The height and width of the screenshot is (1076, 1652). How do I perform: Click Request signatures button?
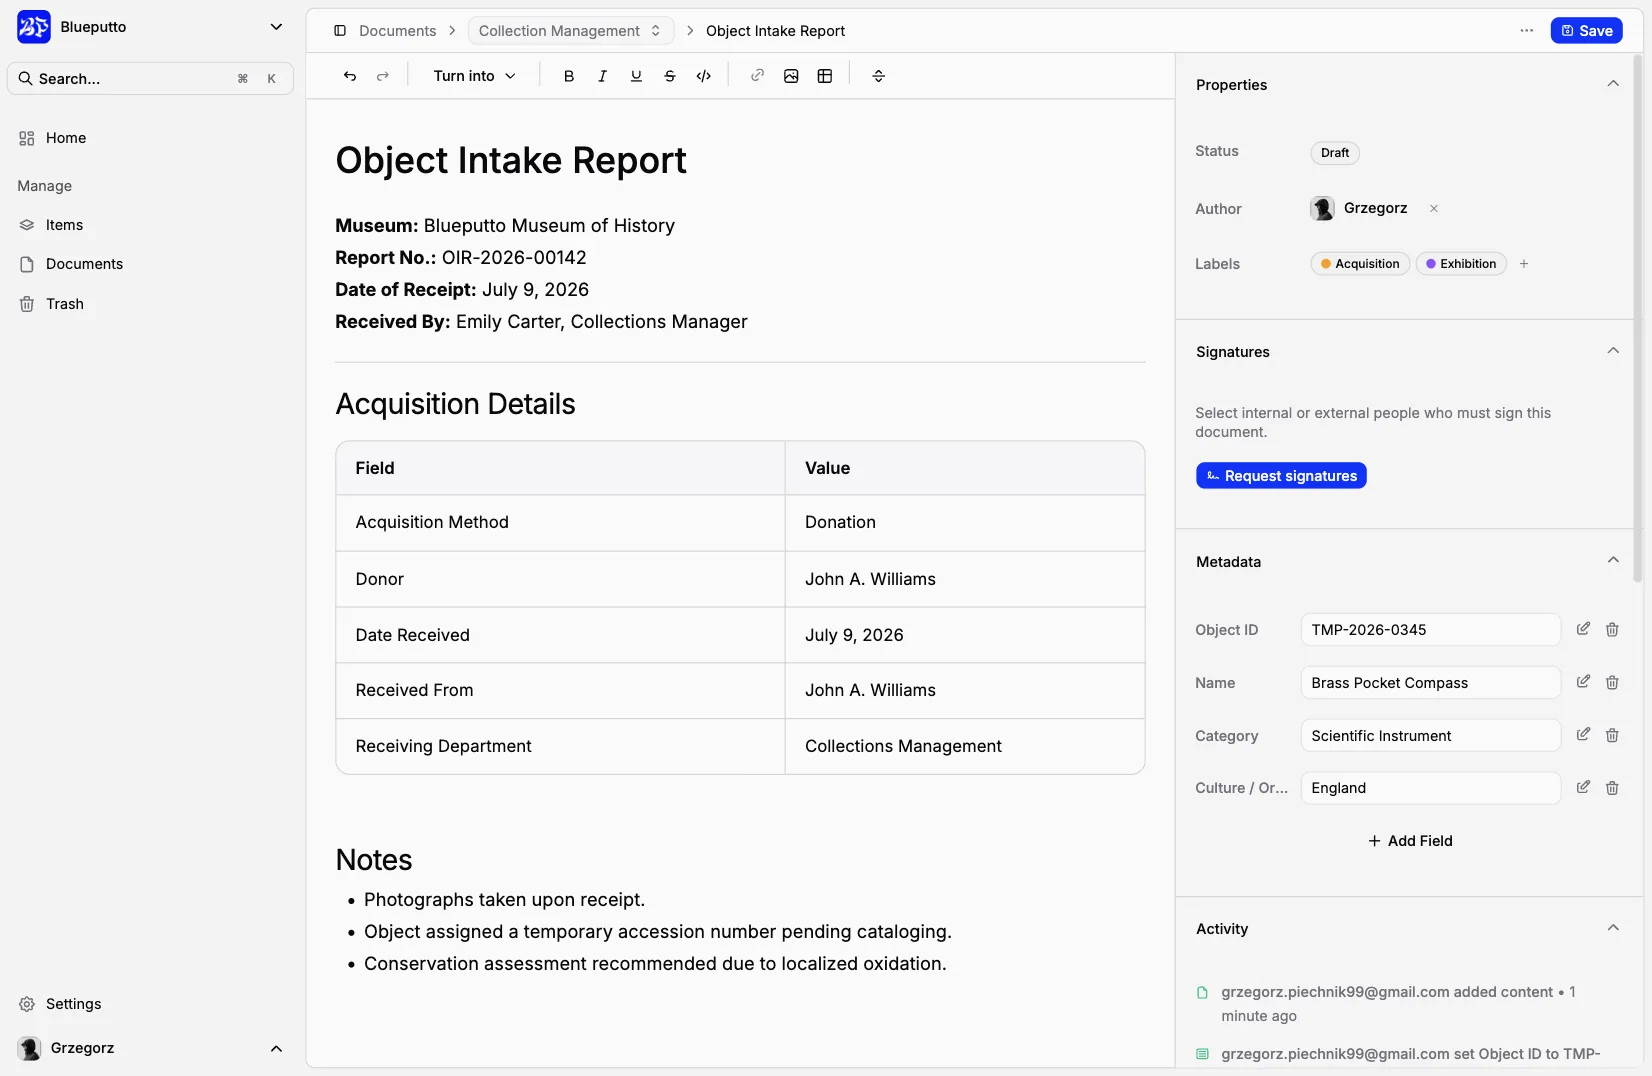1281,476
